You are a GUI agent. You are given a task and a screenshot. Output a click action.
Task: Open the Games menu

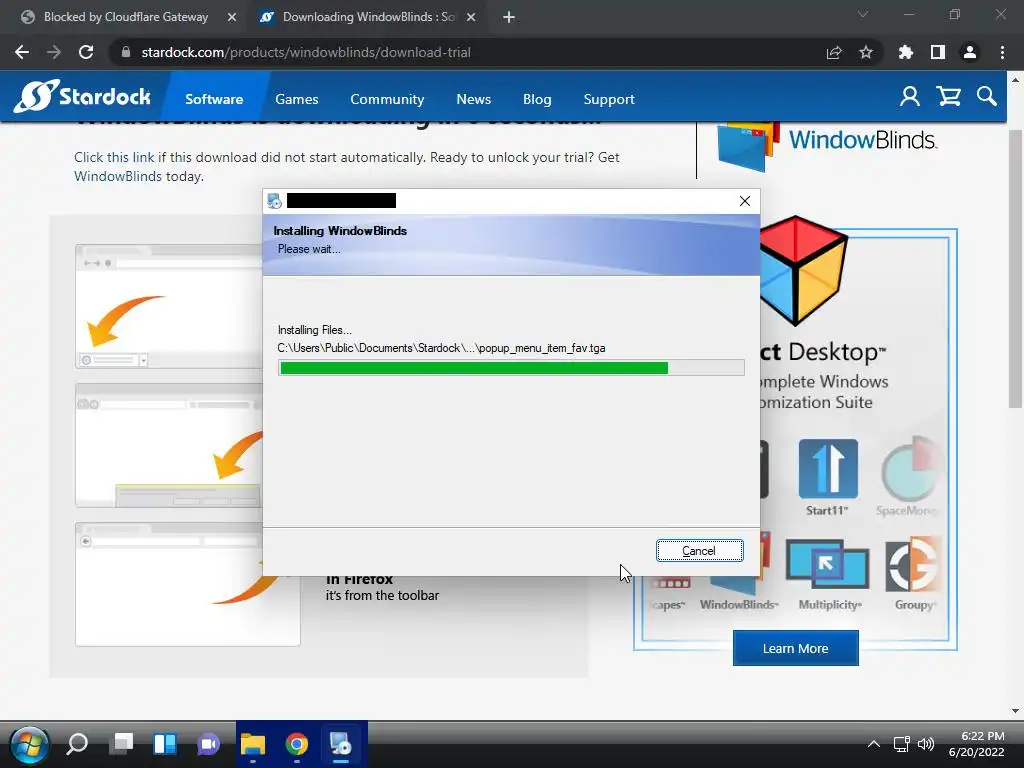click(296, 99)
